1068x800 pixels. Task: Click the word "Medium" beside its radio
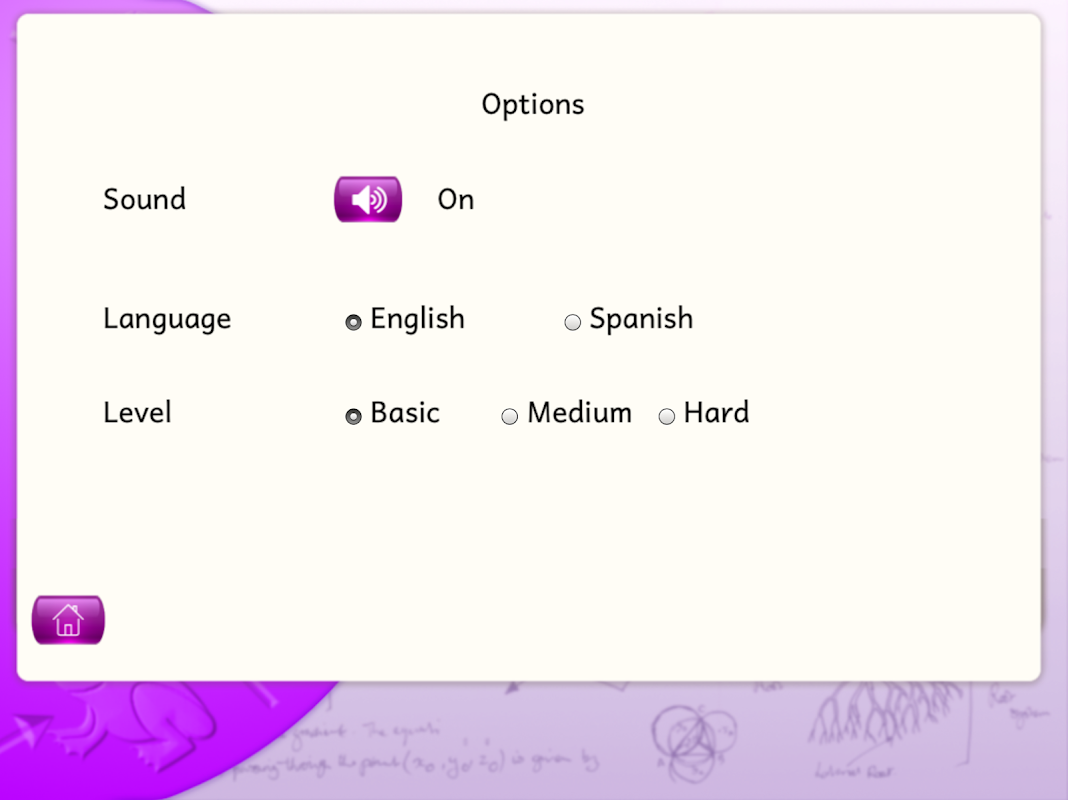click(580, 413)
